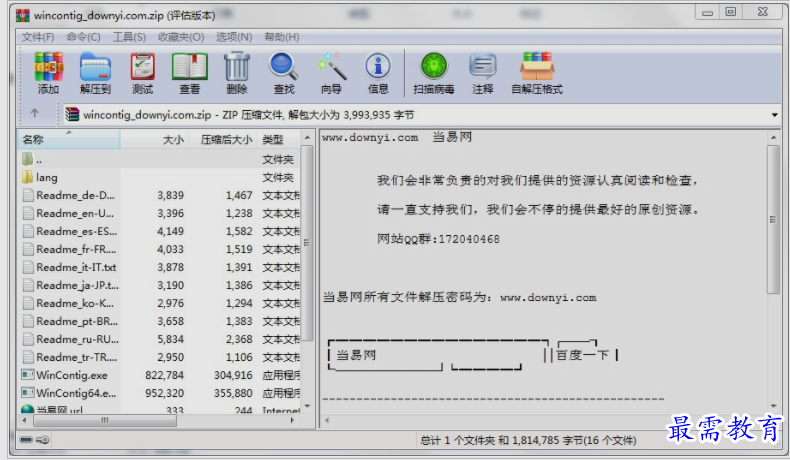This screenshot has width=790, height=460.
Task: Open the Help (帮助) menu
Action: pos(282,37)
